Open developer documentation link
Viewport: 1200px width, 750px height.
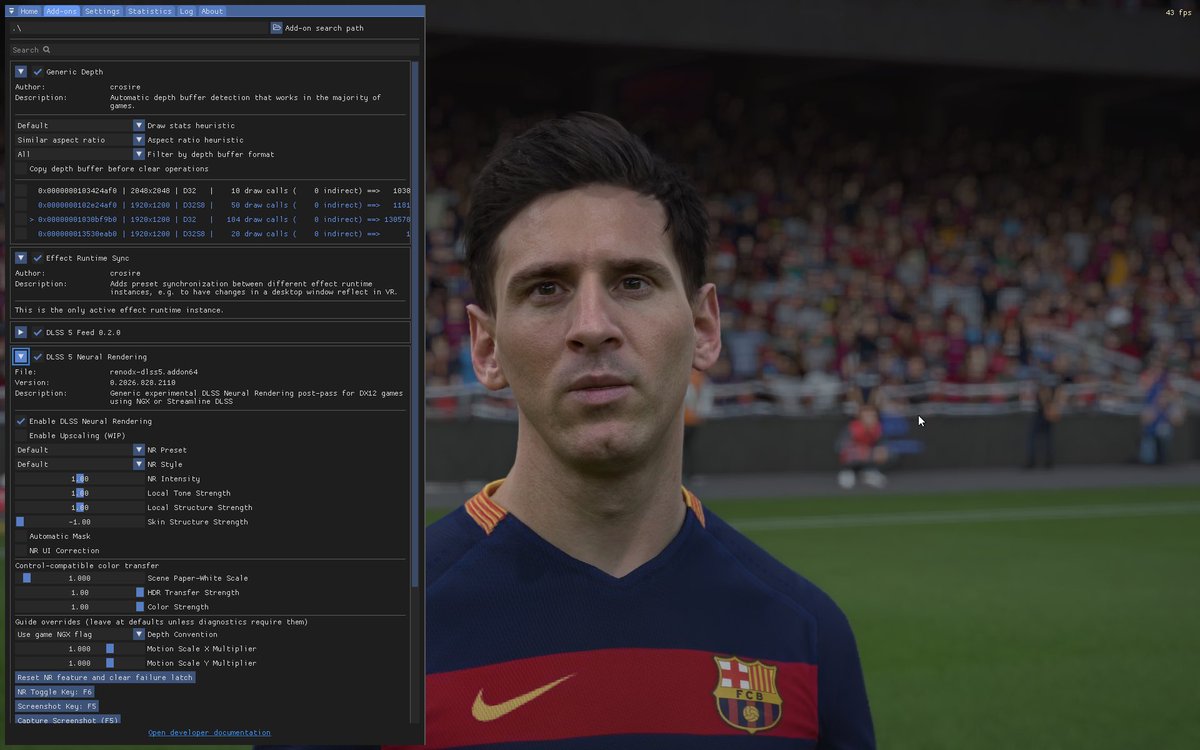pos(209,733)
